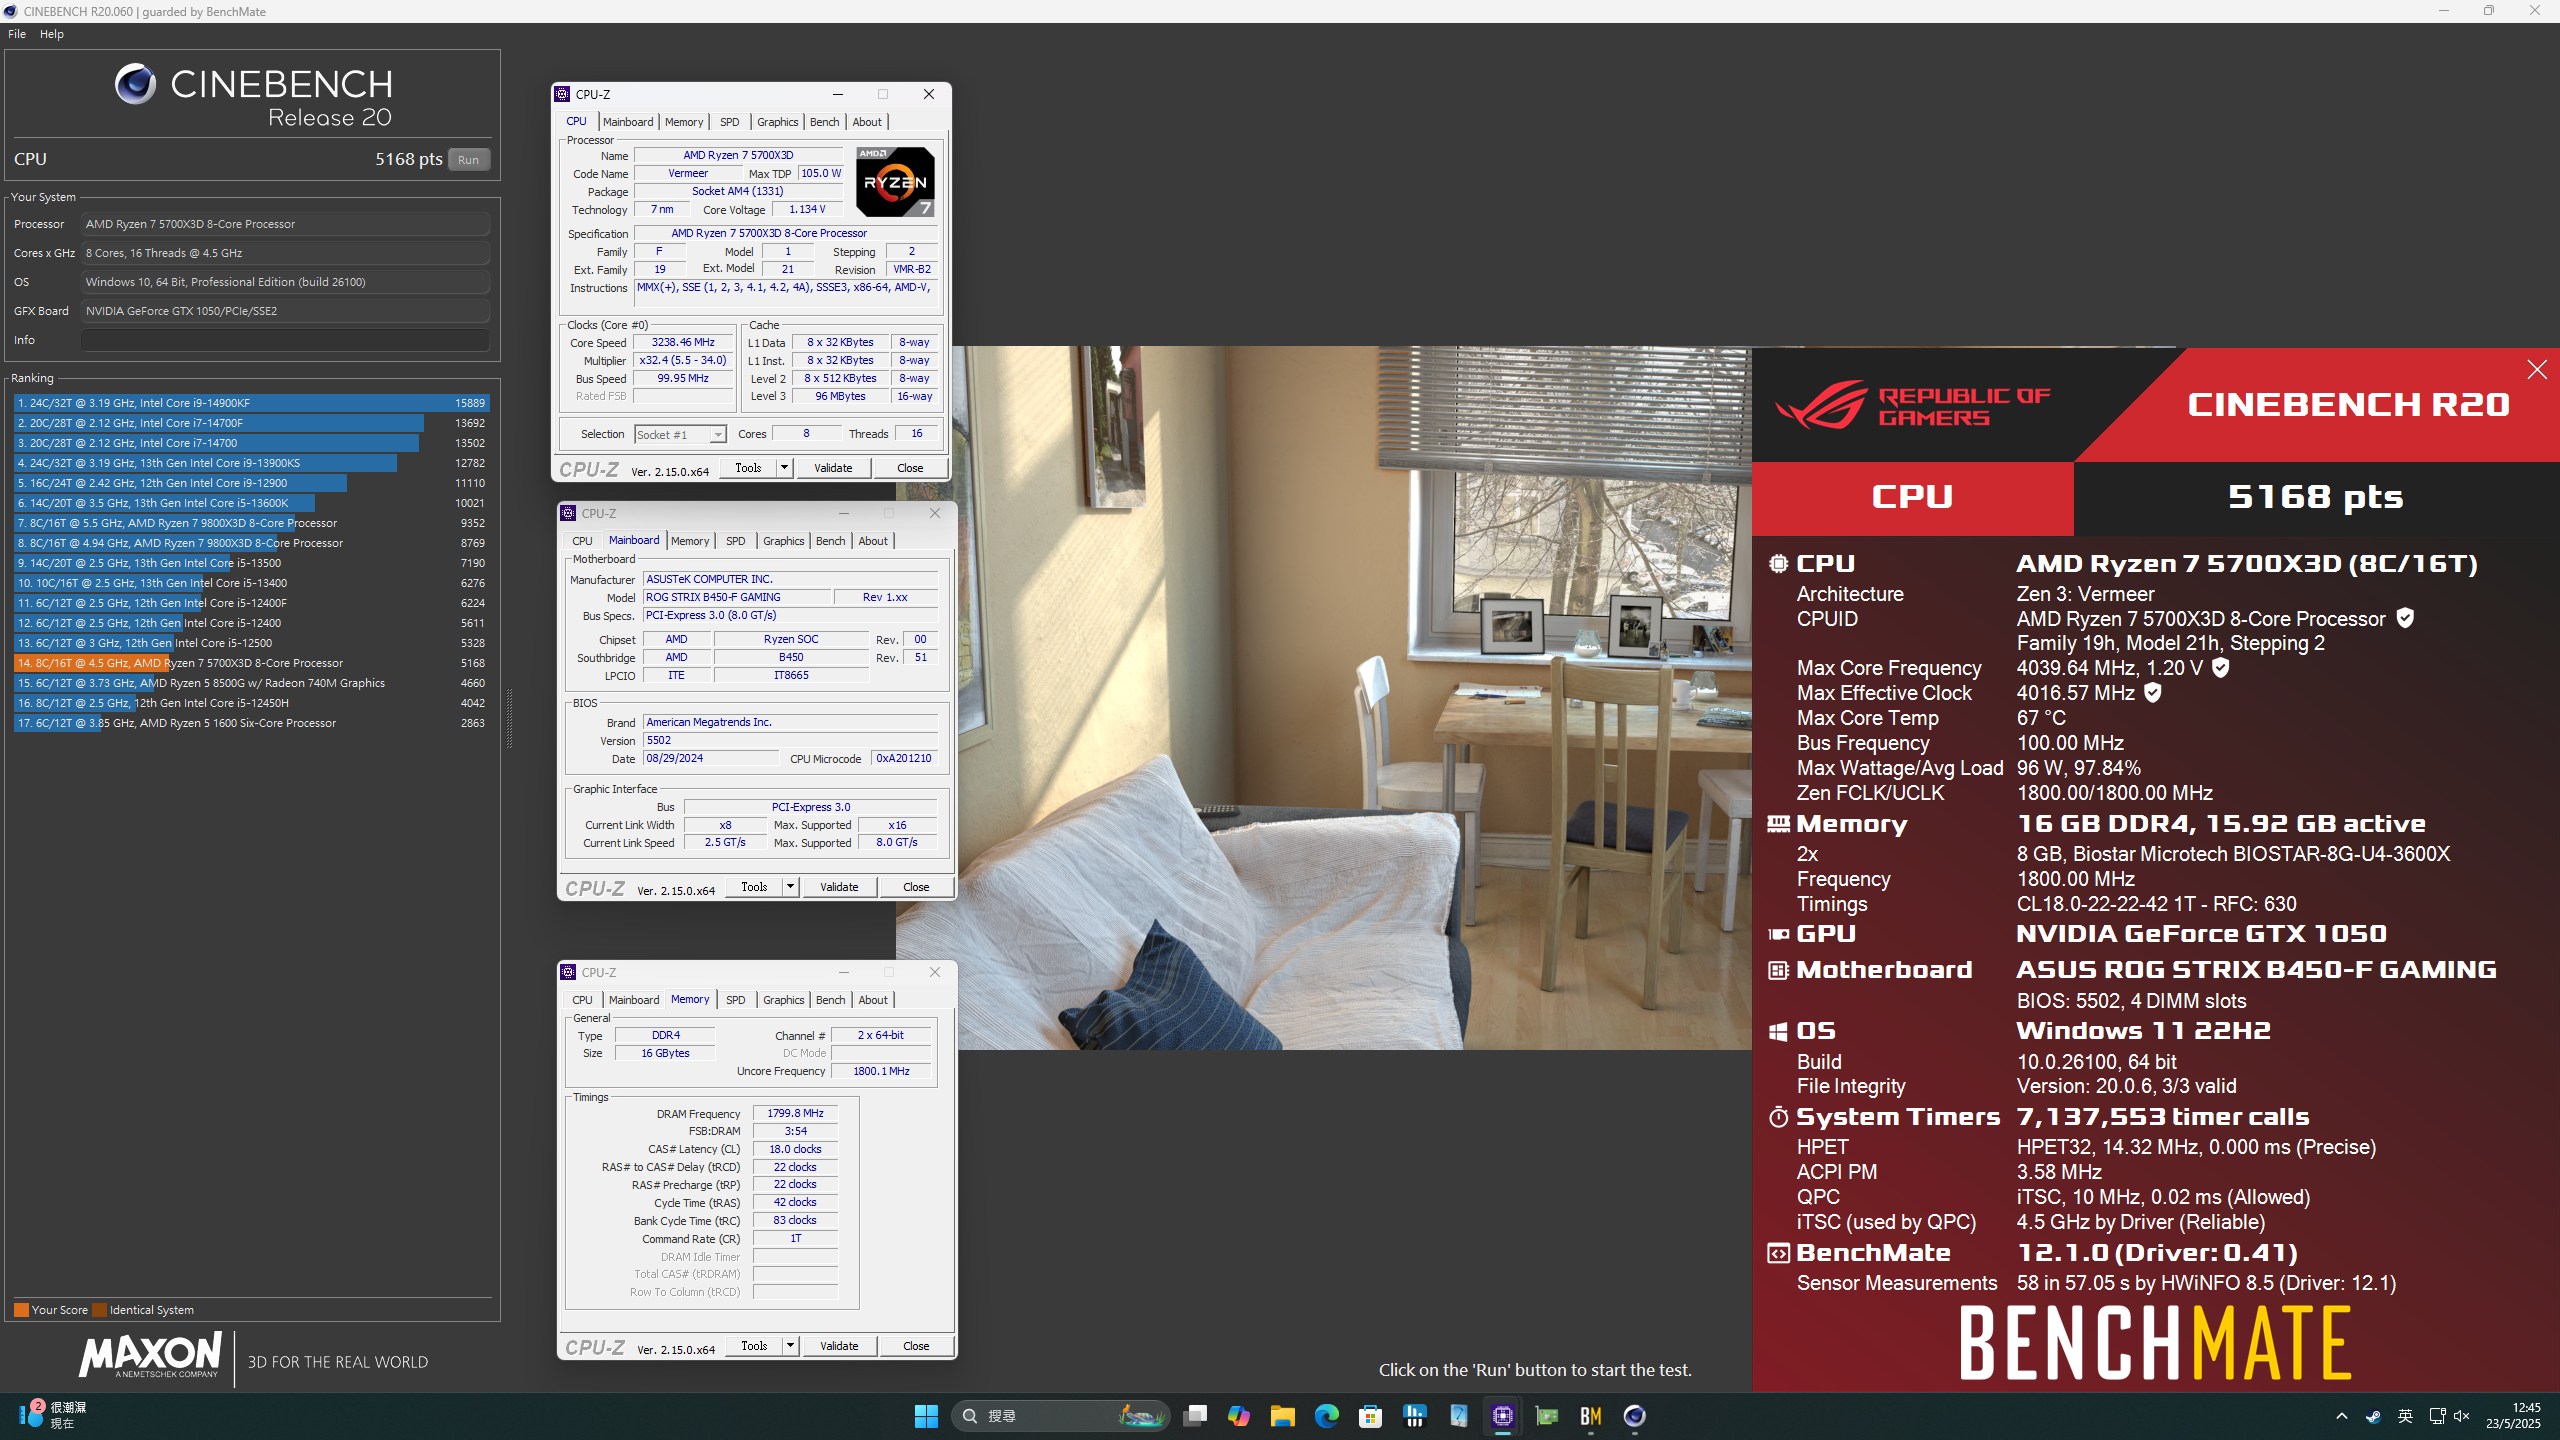The width and height of the screenshot is (2560, 1440).
Task: Click CPU-Z title bar icon in CPU tab window
Action: point(562,94)
